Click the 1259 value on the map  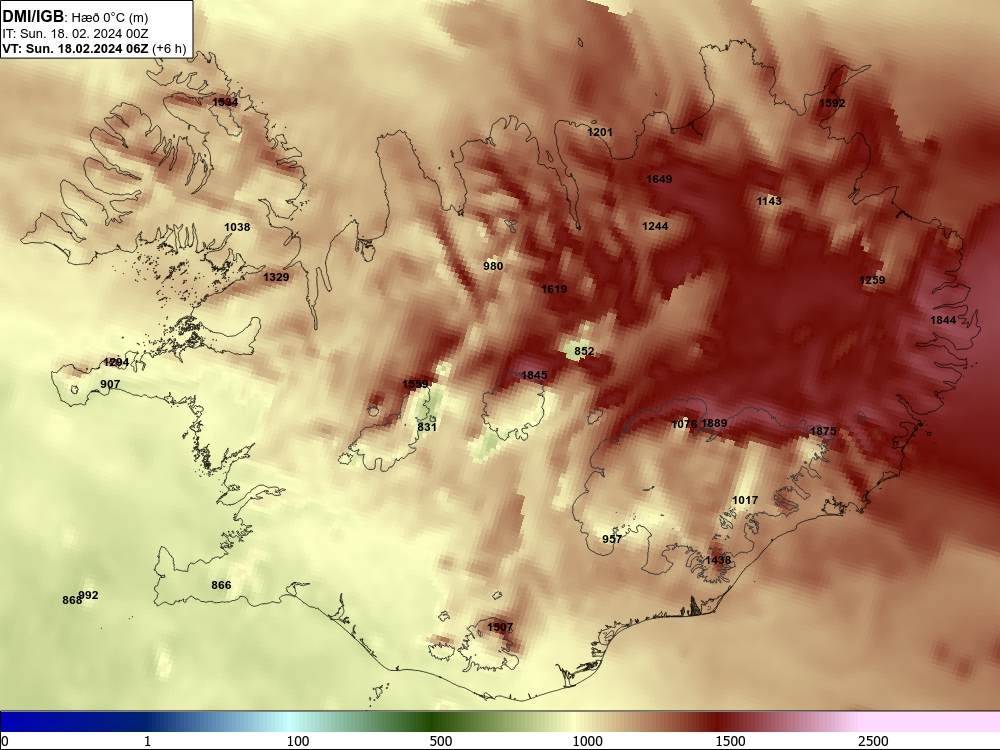[872, 280]
